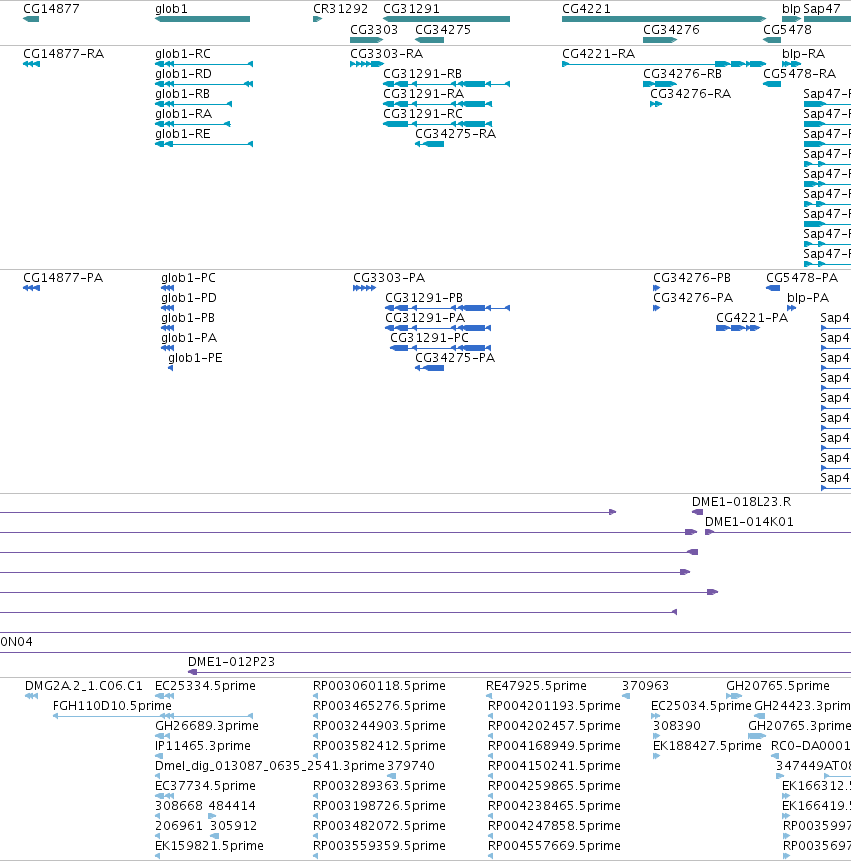Click the CG34276-PB protein feature
851x861 pixels.
click(x=657, y=288)
